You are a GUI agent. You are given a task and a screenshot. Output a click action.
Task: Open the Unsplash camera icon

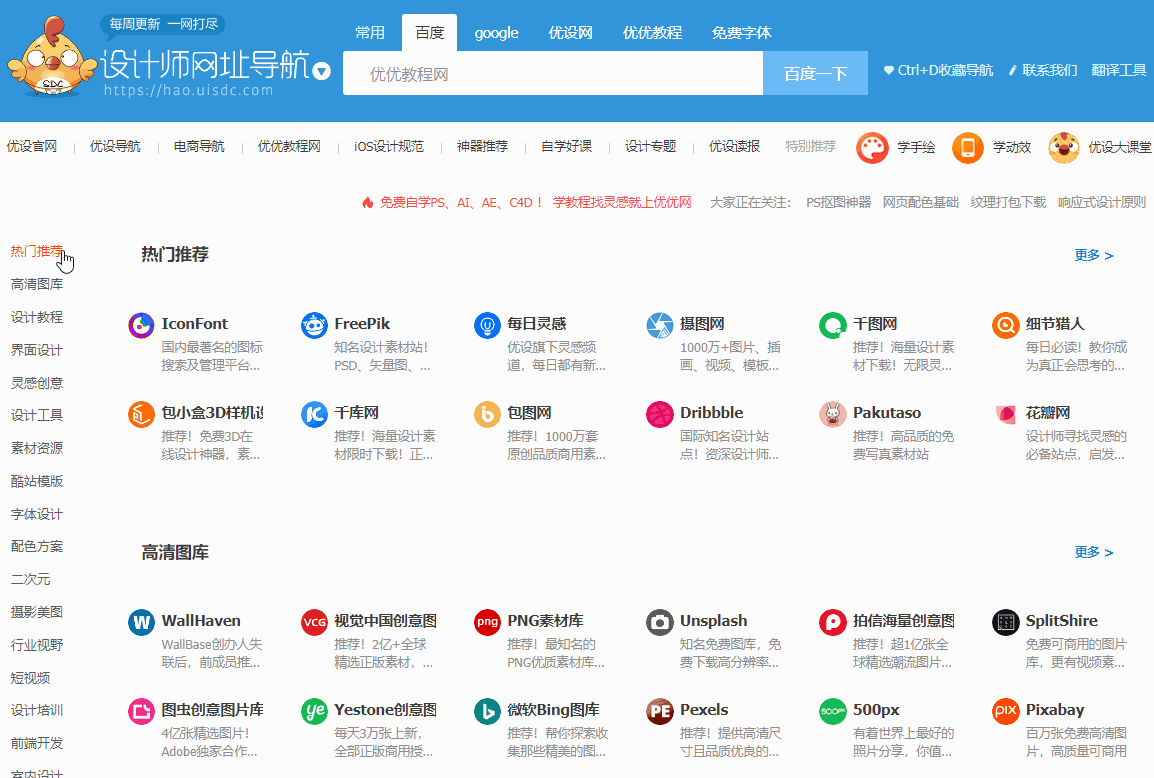659,622
